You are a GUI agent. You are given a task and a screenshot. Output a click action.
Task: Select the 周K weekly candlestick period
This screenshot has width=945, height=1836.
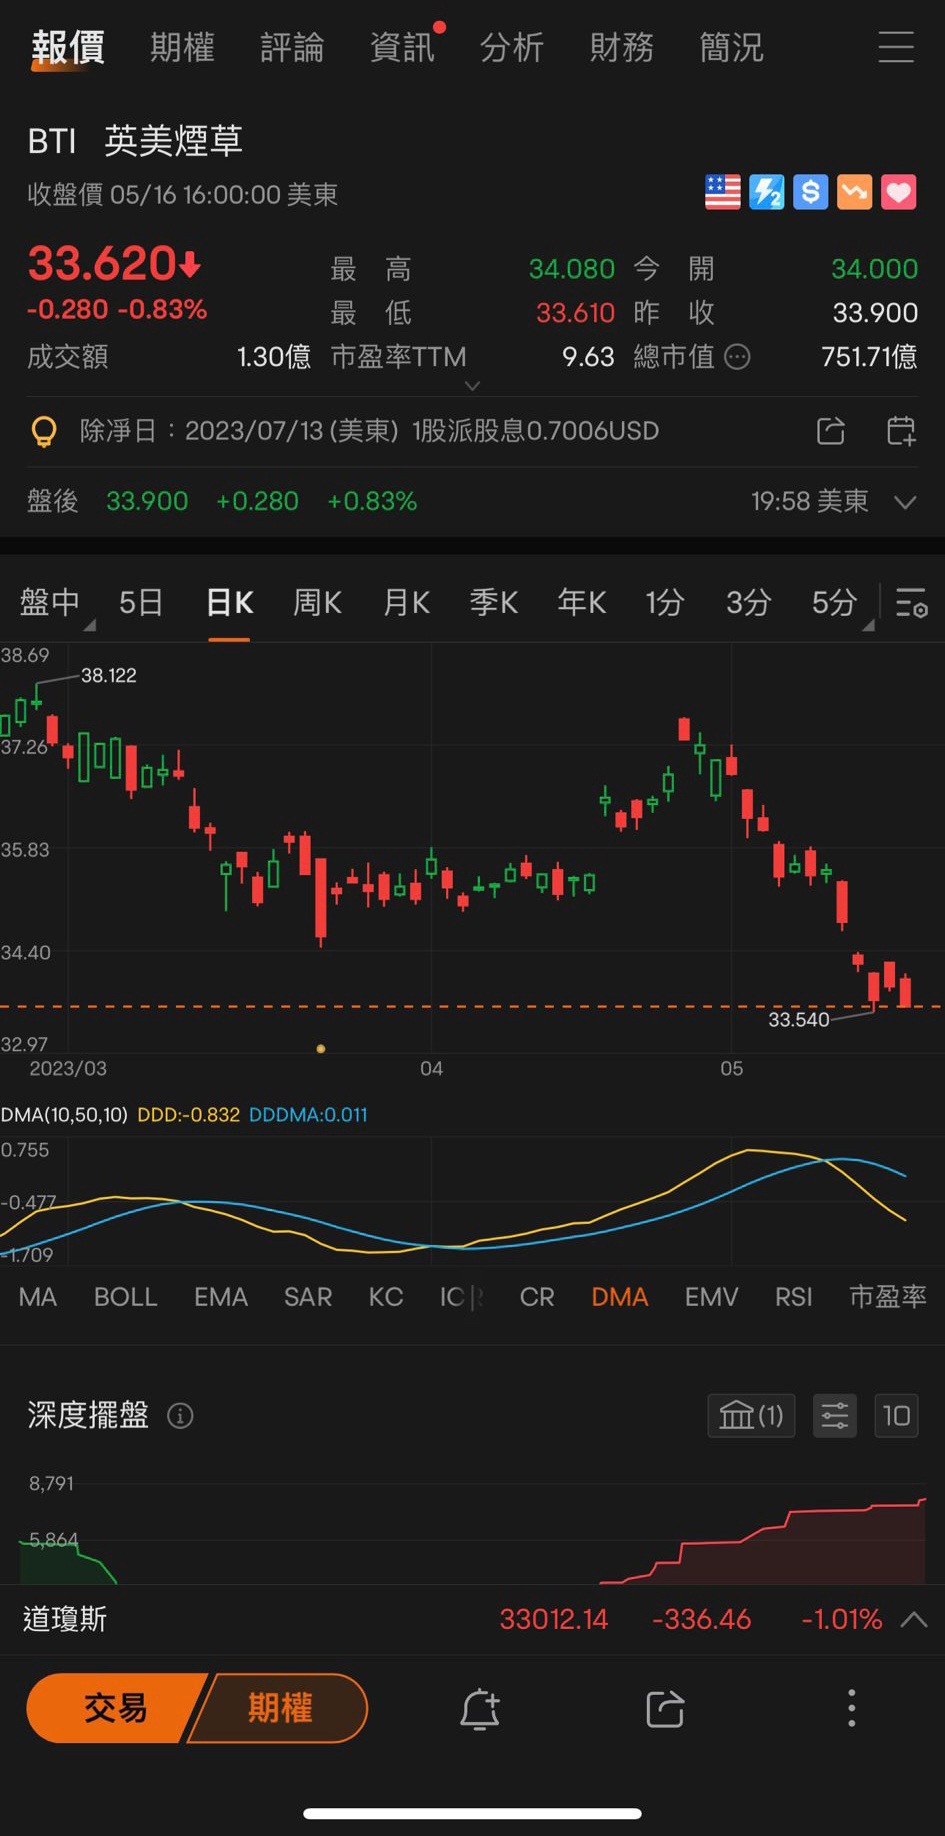point(317,603)
